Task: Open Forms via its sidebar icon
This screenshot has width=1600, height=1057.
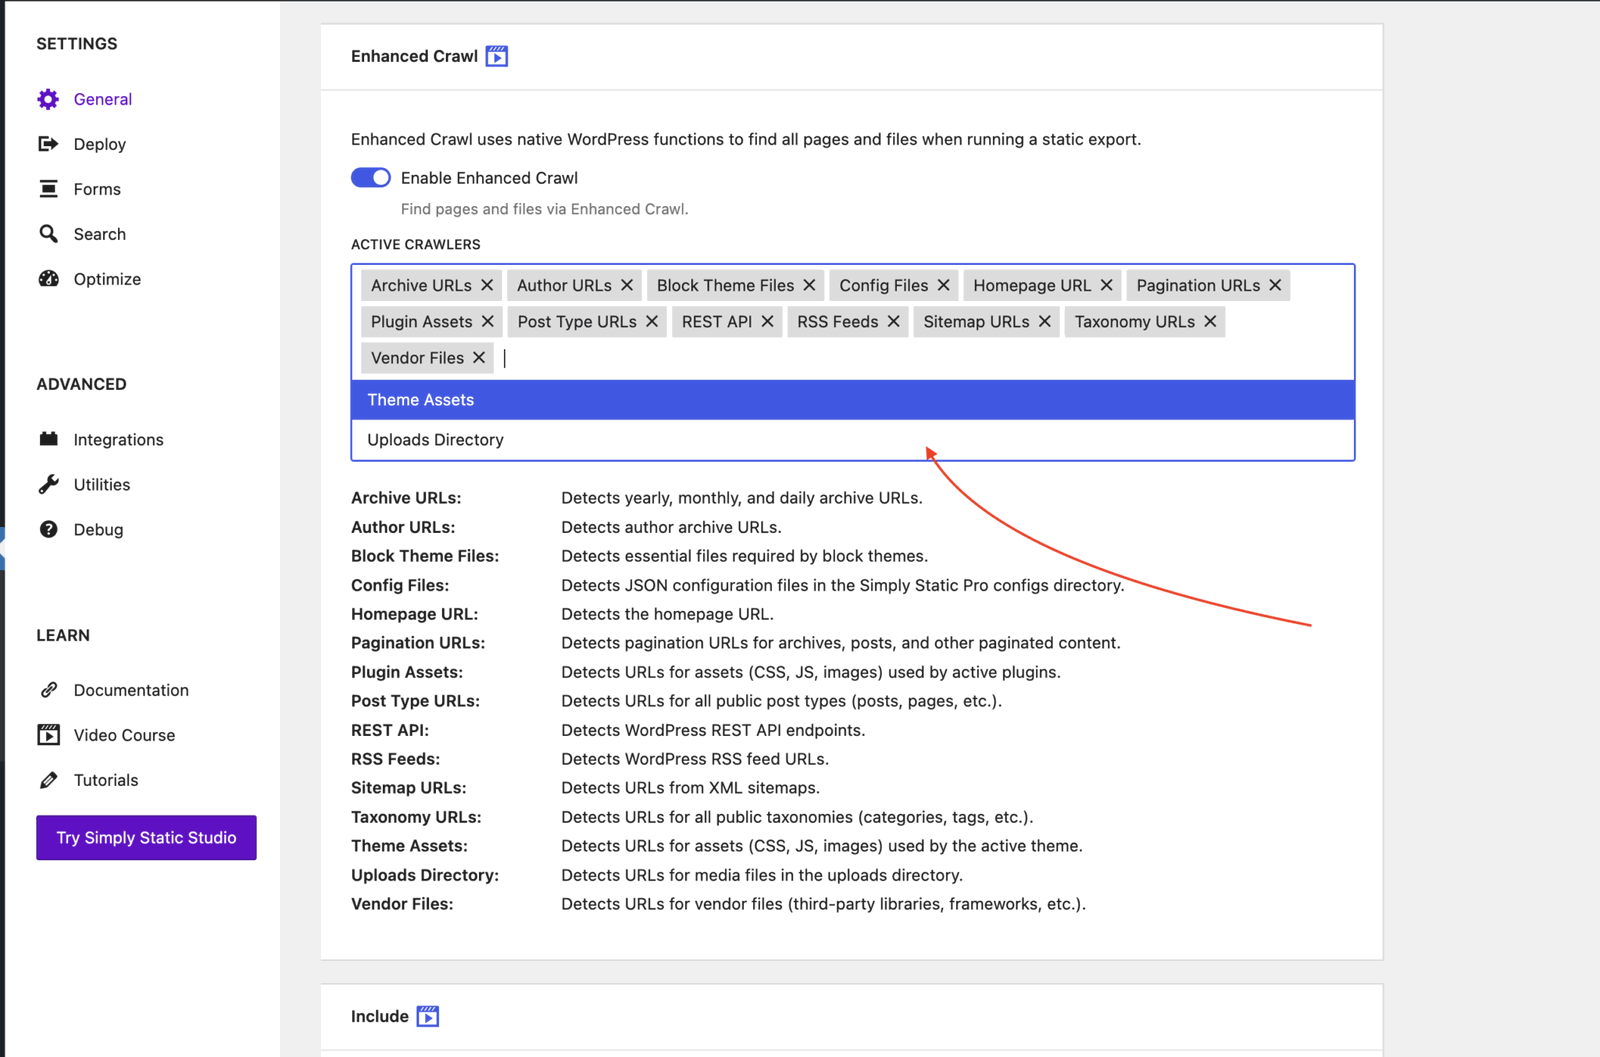Action: pos(47,189)
